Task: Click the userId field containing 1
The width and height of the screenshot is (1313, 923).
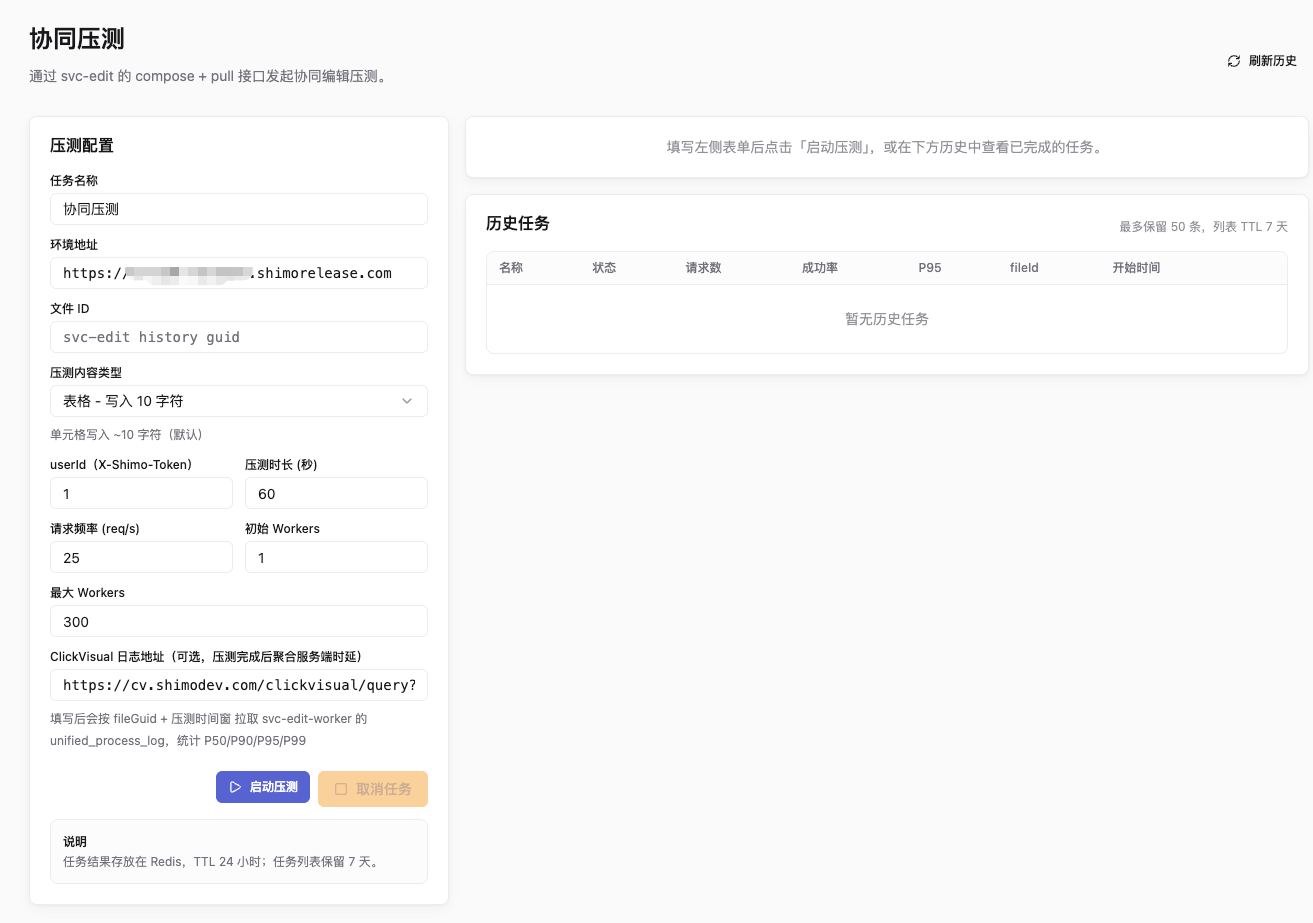Action: [141, 493]
